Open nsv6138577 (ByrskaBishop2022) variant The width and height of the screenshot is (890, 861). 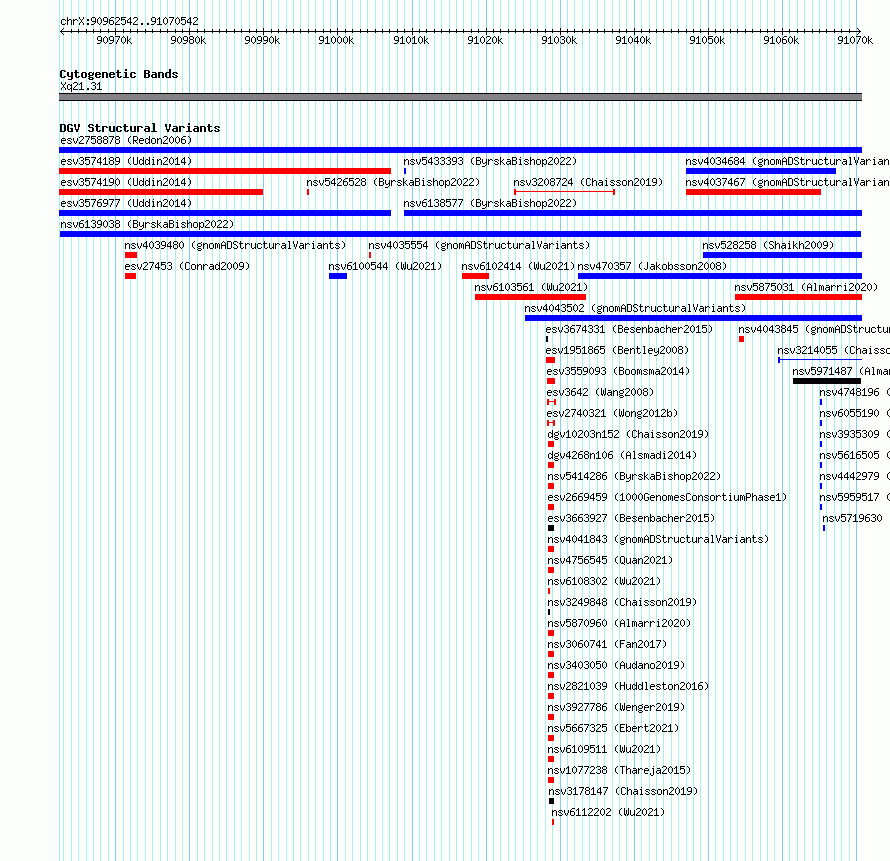490,203
